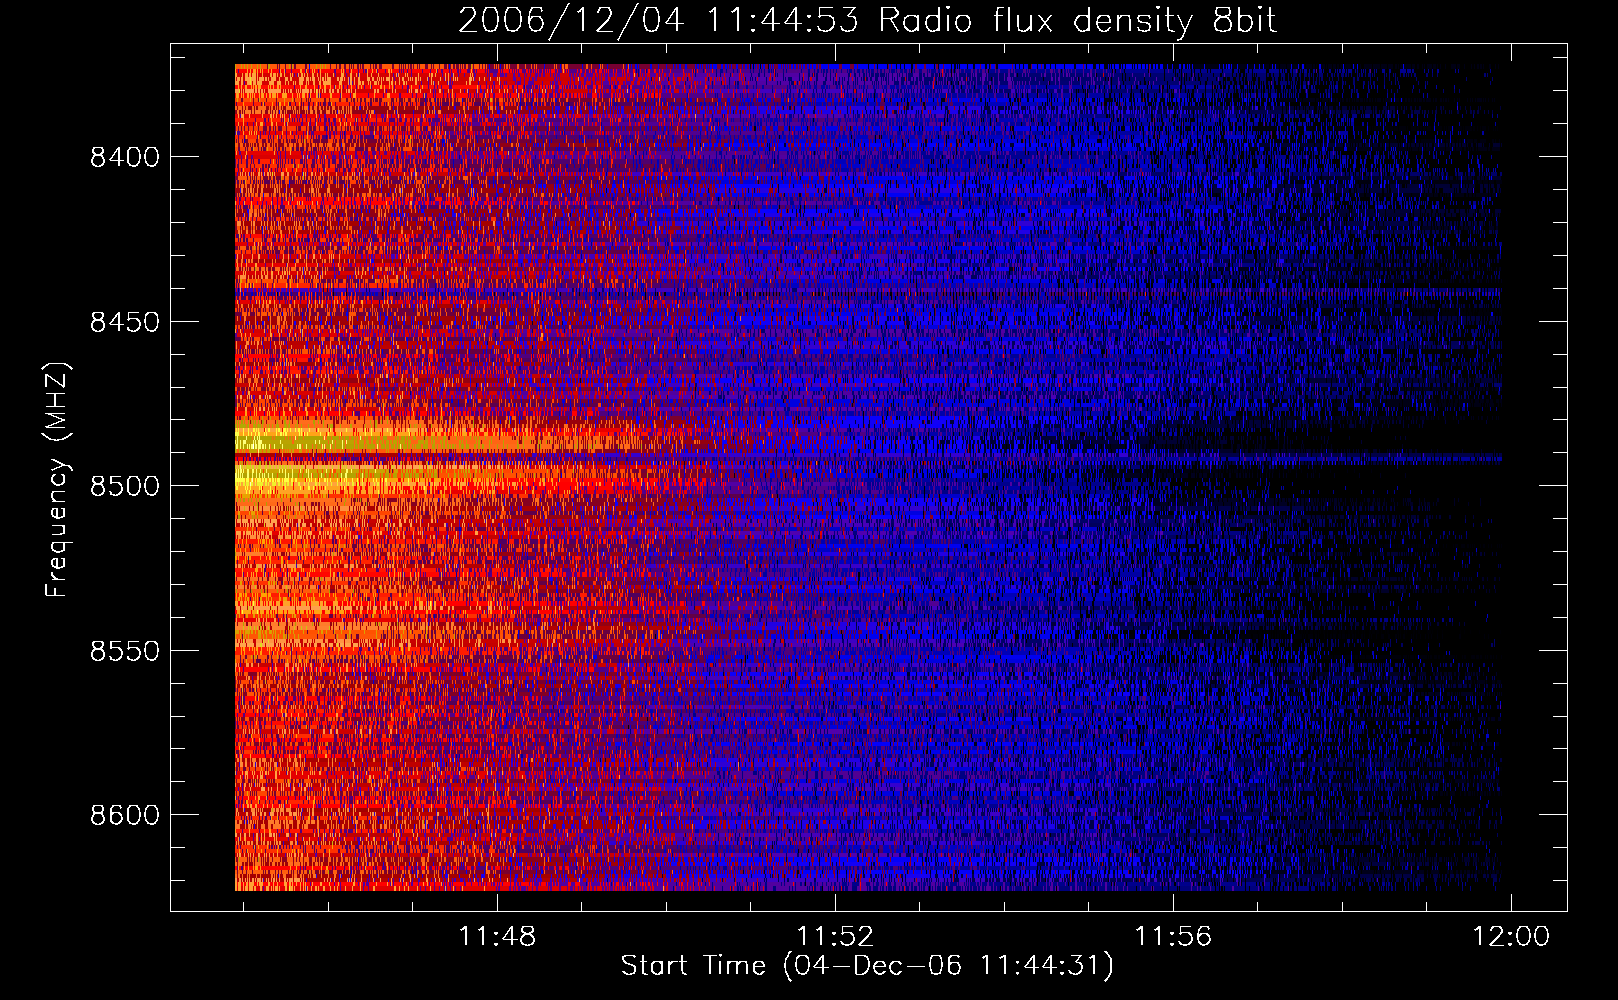
Task: Click the 11:48 time axis label
Action: pos(497,937)
